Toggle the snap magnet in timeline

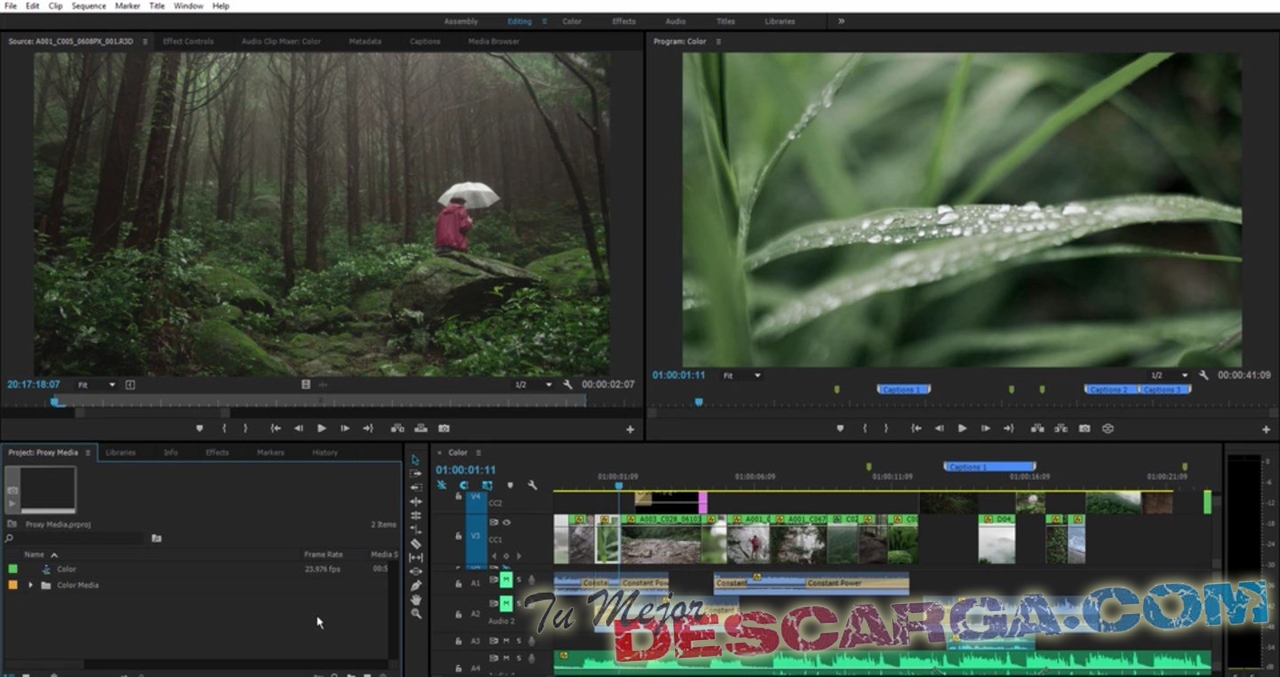(x=463, y=485)
